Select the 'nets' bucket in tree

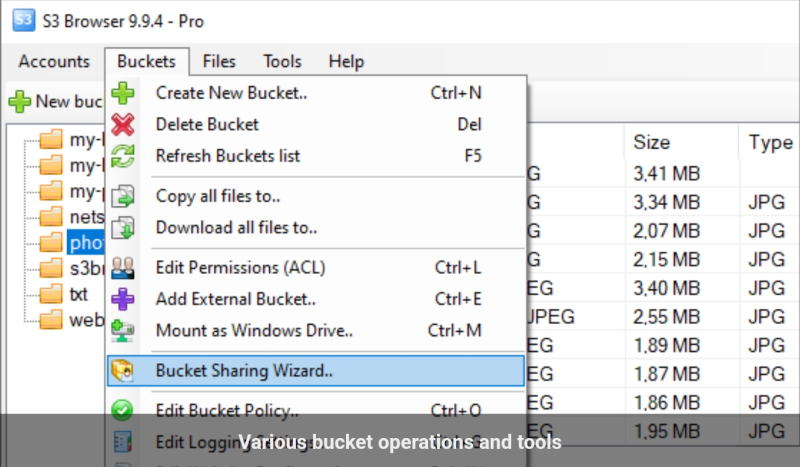(x=87, y=217)
